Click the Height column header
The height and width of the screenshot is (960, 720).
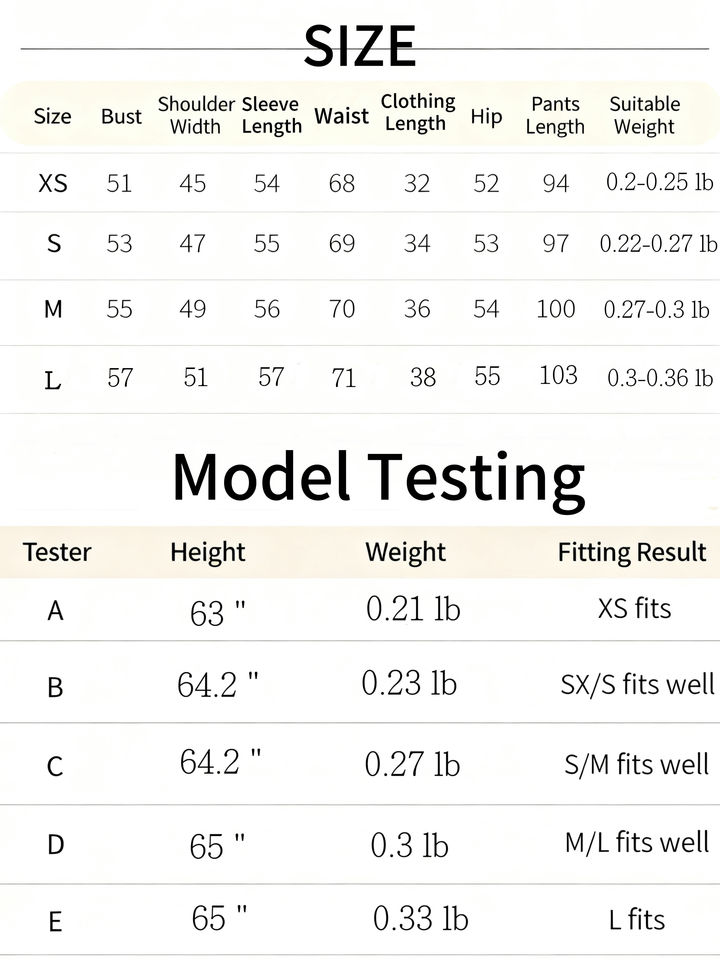[207, 552]
